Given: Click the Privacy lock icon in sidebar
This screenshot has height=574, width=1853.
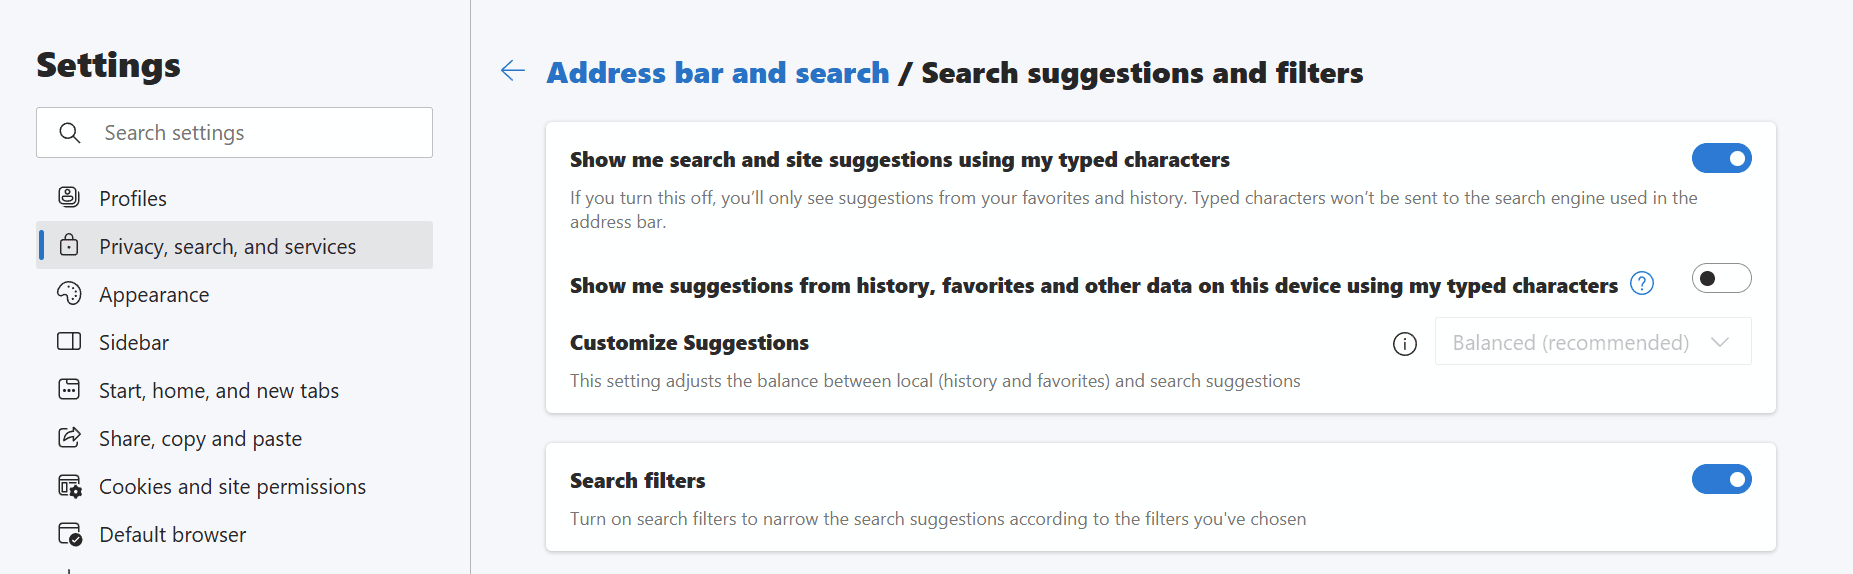Looking at the screenshot, I should (x=69, y=245).
